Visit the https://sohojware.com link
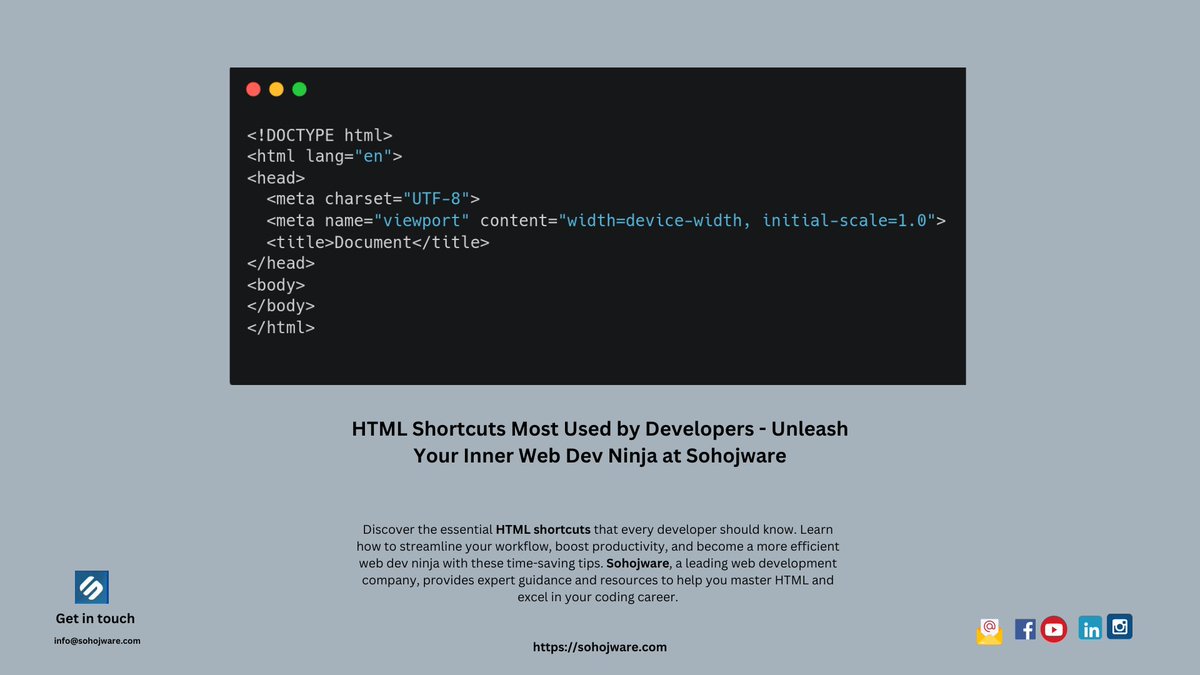 coord(600,647)
